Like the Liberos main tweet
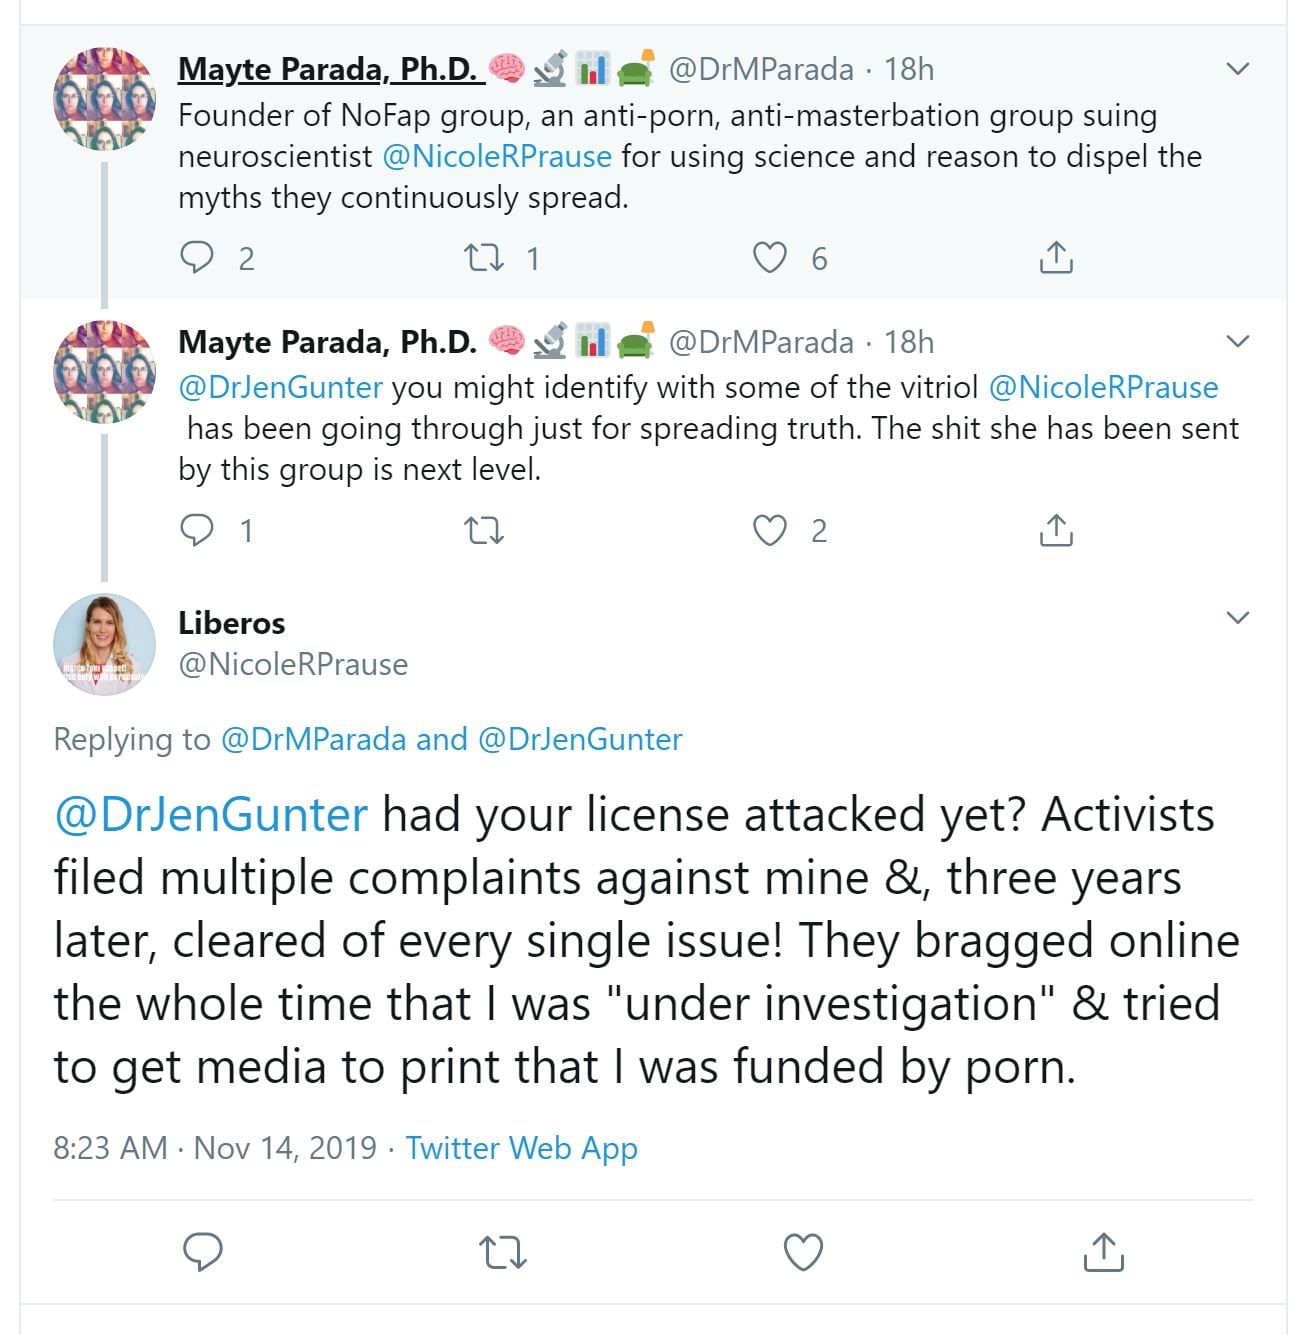1307x1335 pixels. click(x=803, y=1252)
